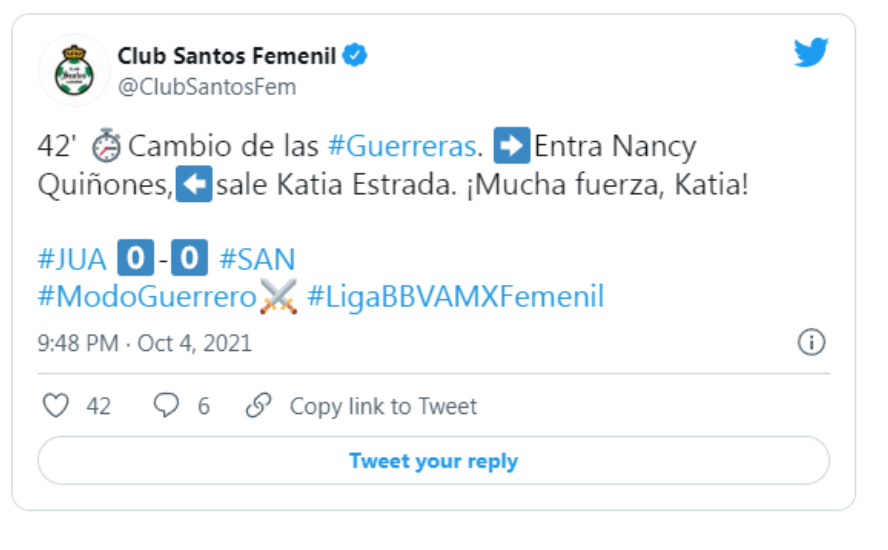Click the Twitter bird logo
The image size is (888, 550).
810,52
